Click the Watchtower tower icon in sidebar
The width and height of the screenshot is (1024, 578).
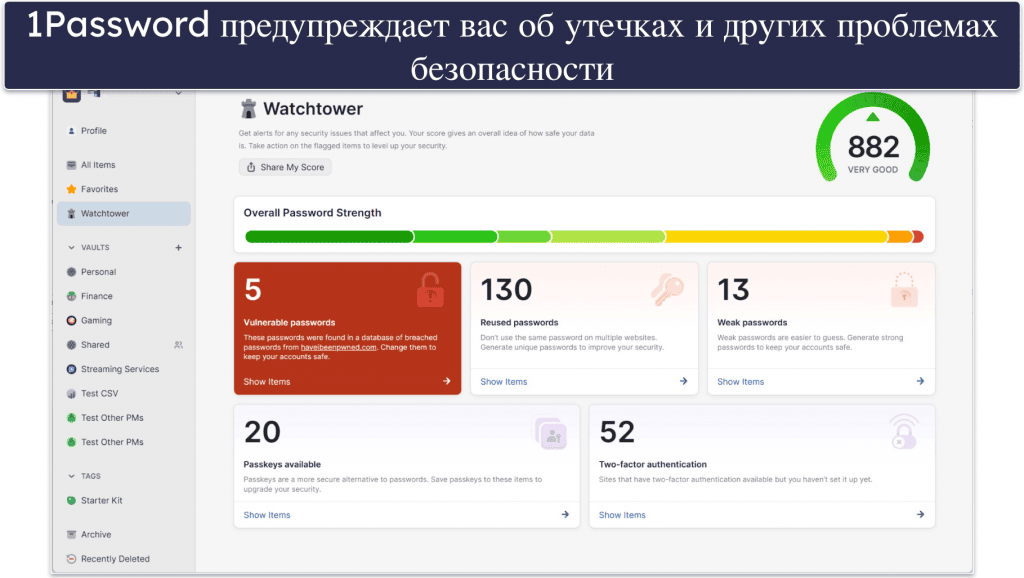point(71,214)
